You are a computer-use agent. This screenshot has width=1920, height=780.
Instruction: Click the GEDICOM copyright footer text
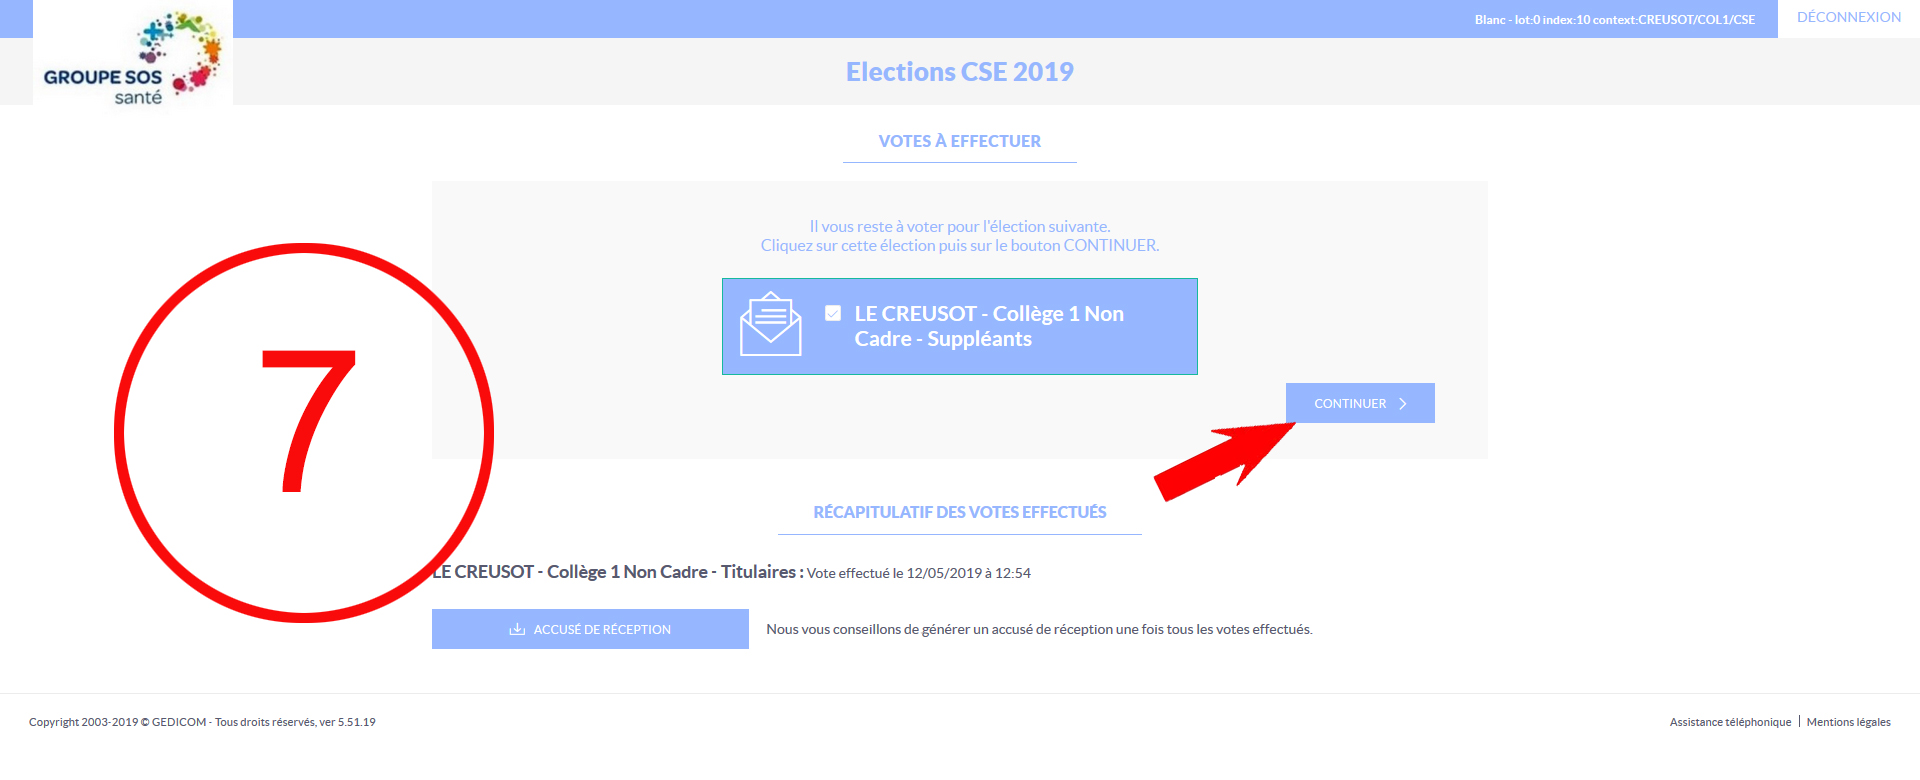202,722
